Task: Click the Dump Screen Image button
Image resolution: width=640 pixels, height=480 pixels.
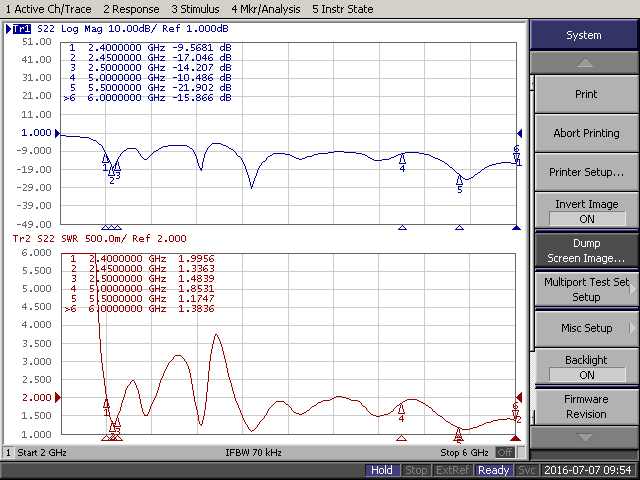Action: pos(585,250)
